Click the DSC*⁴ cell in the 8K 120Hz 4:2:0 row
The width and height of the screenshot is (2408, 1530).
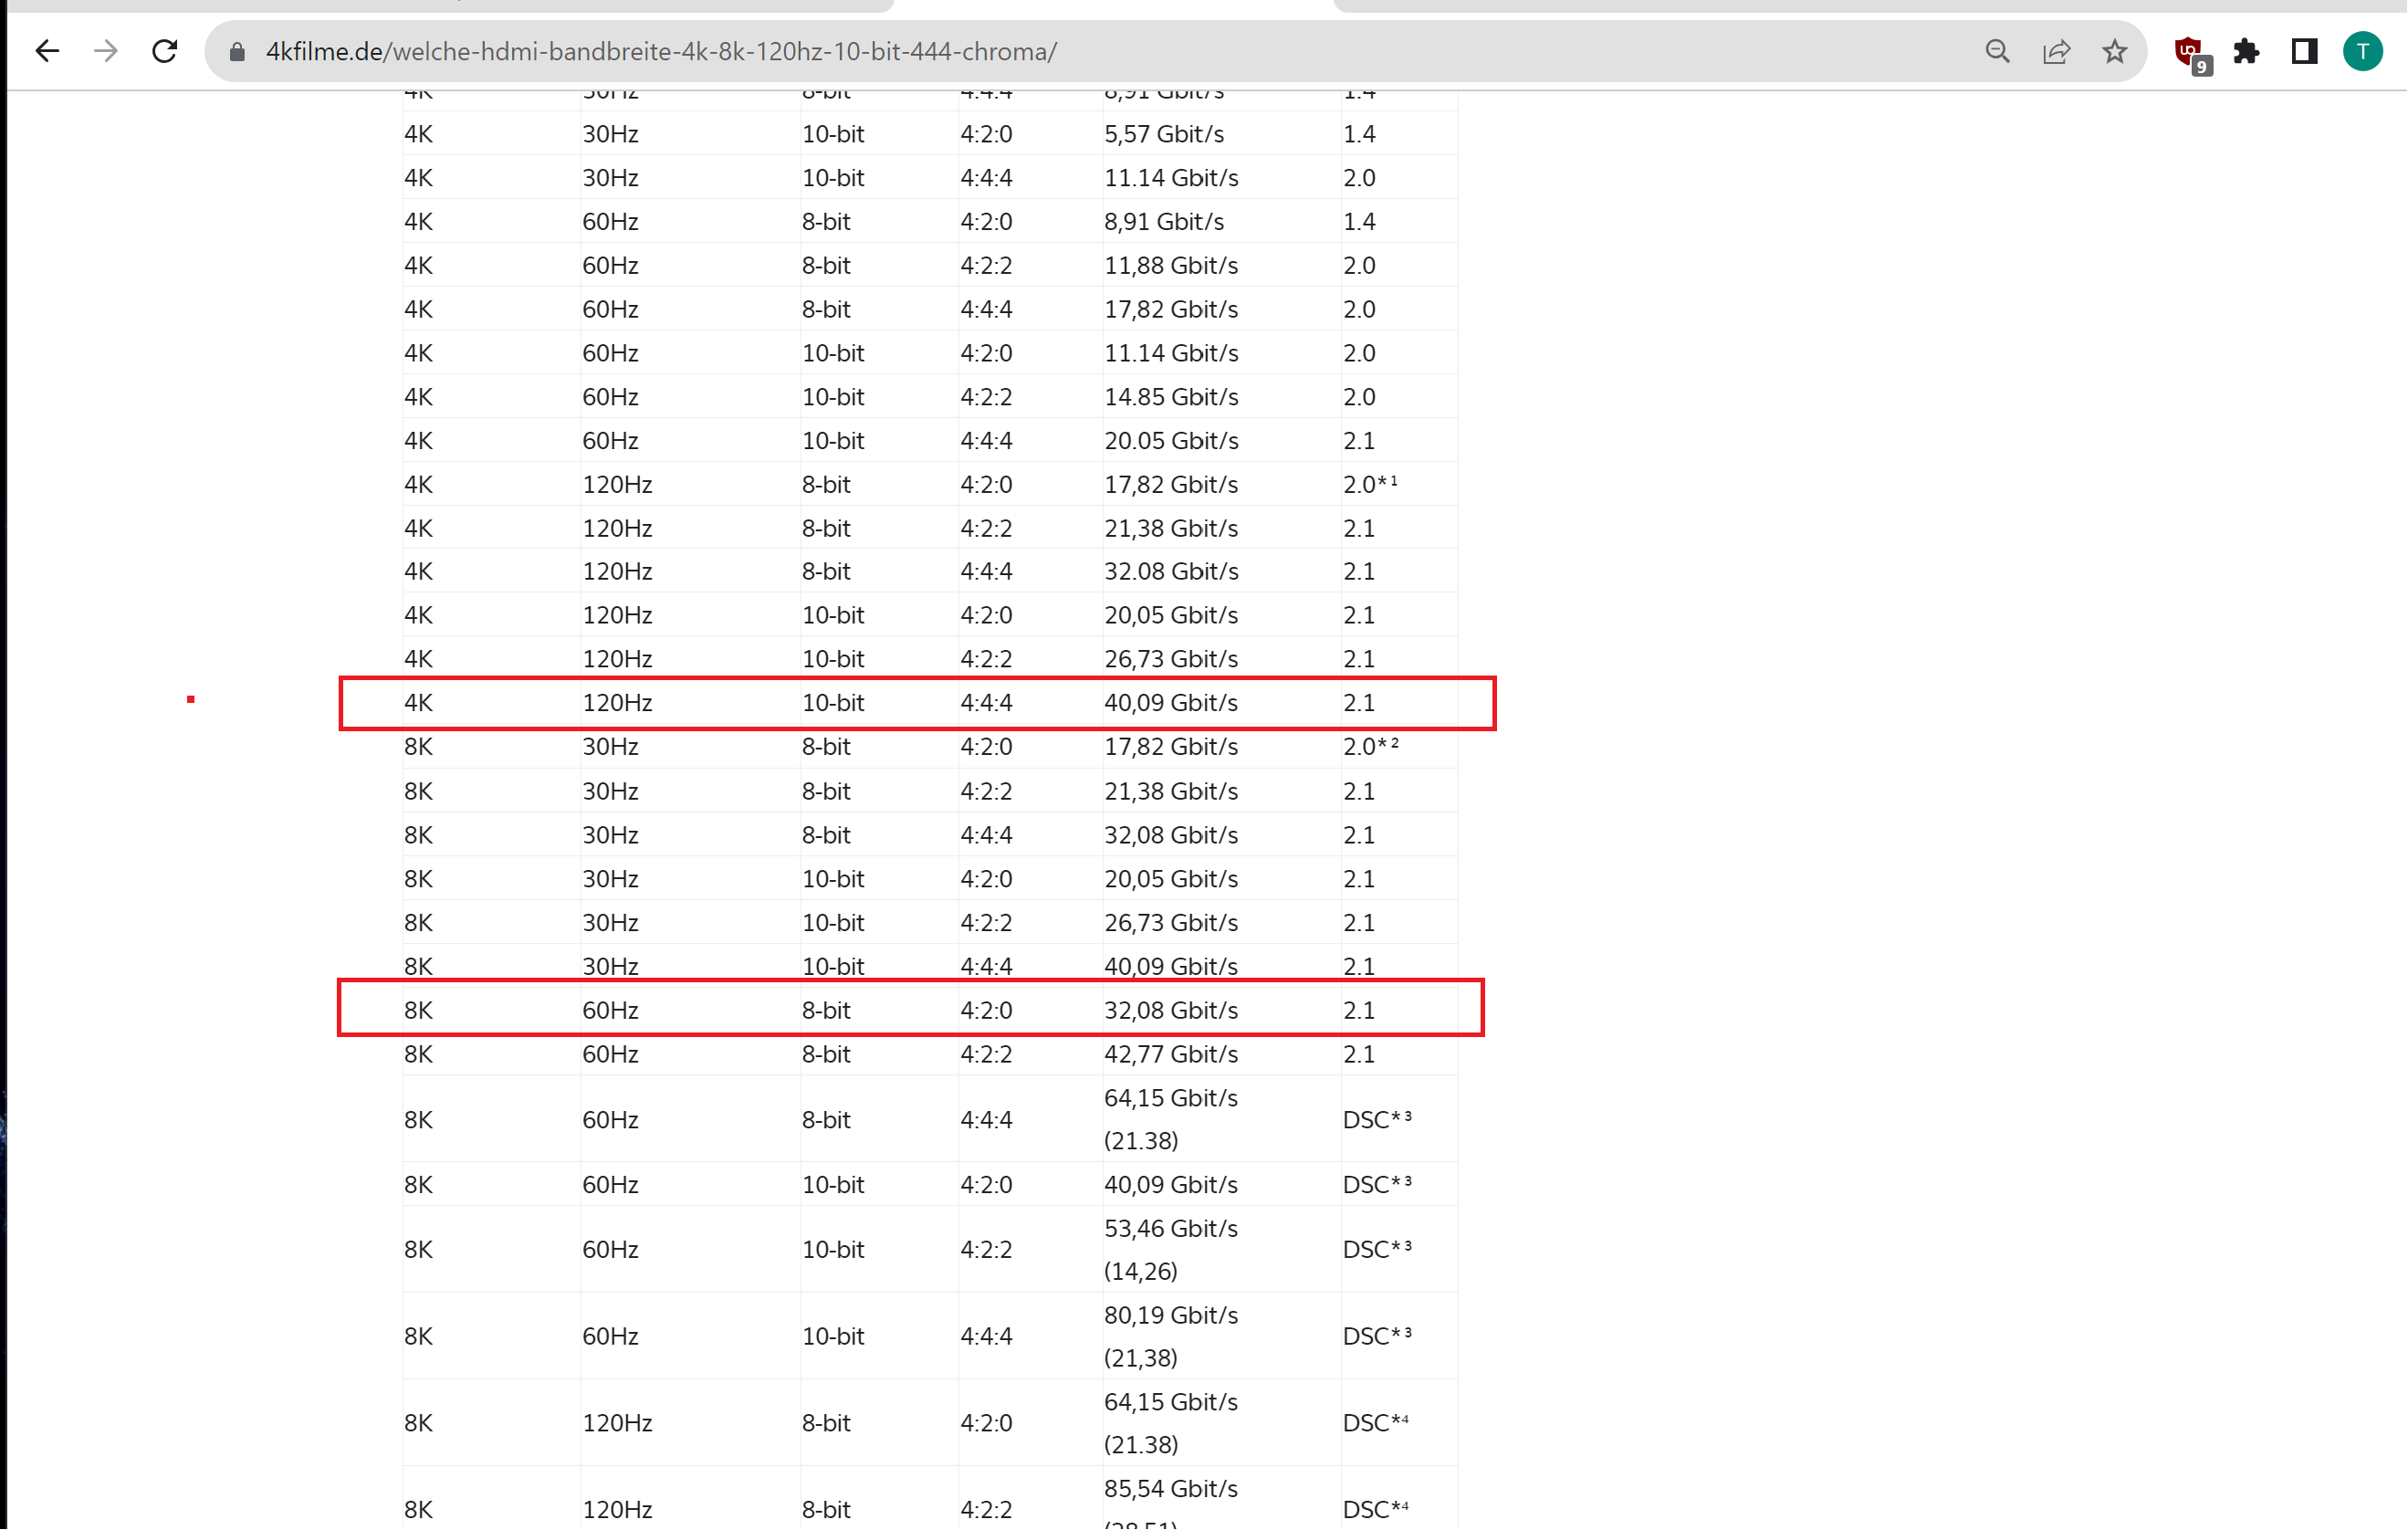1375,1422
